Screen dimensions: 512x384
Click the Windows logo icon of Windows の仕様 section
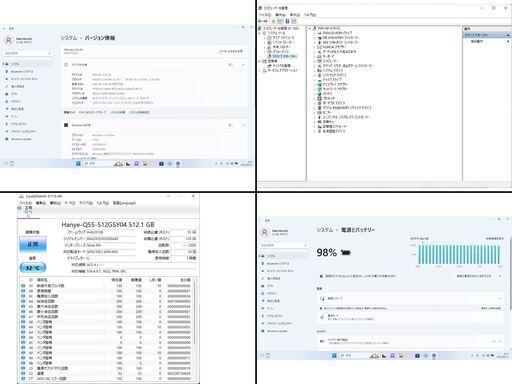click(66, 125)
